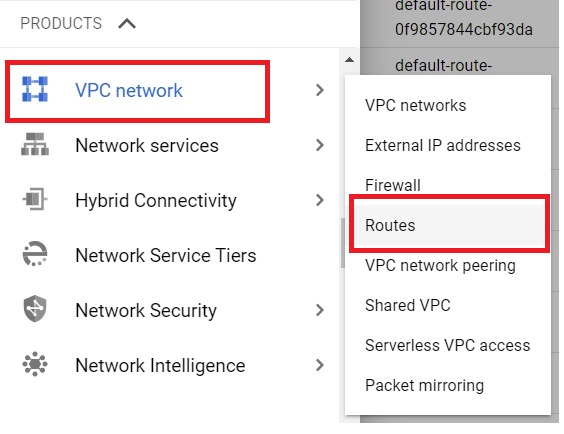Click the Hybrid Connectivity icon

click(35, 199)
